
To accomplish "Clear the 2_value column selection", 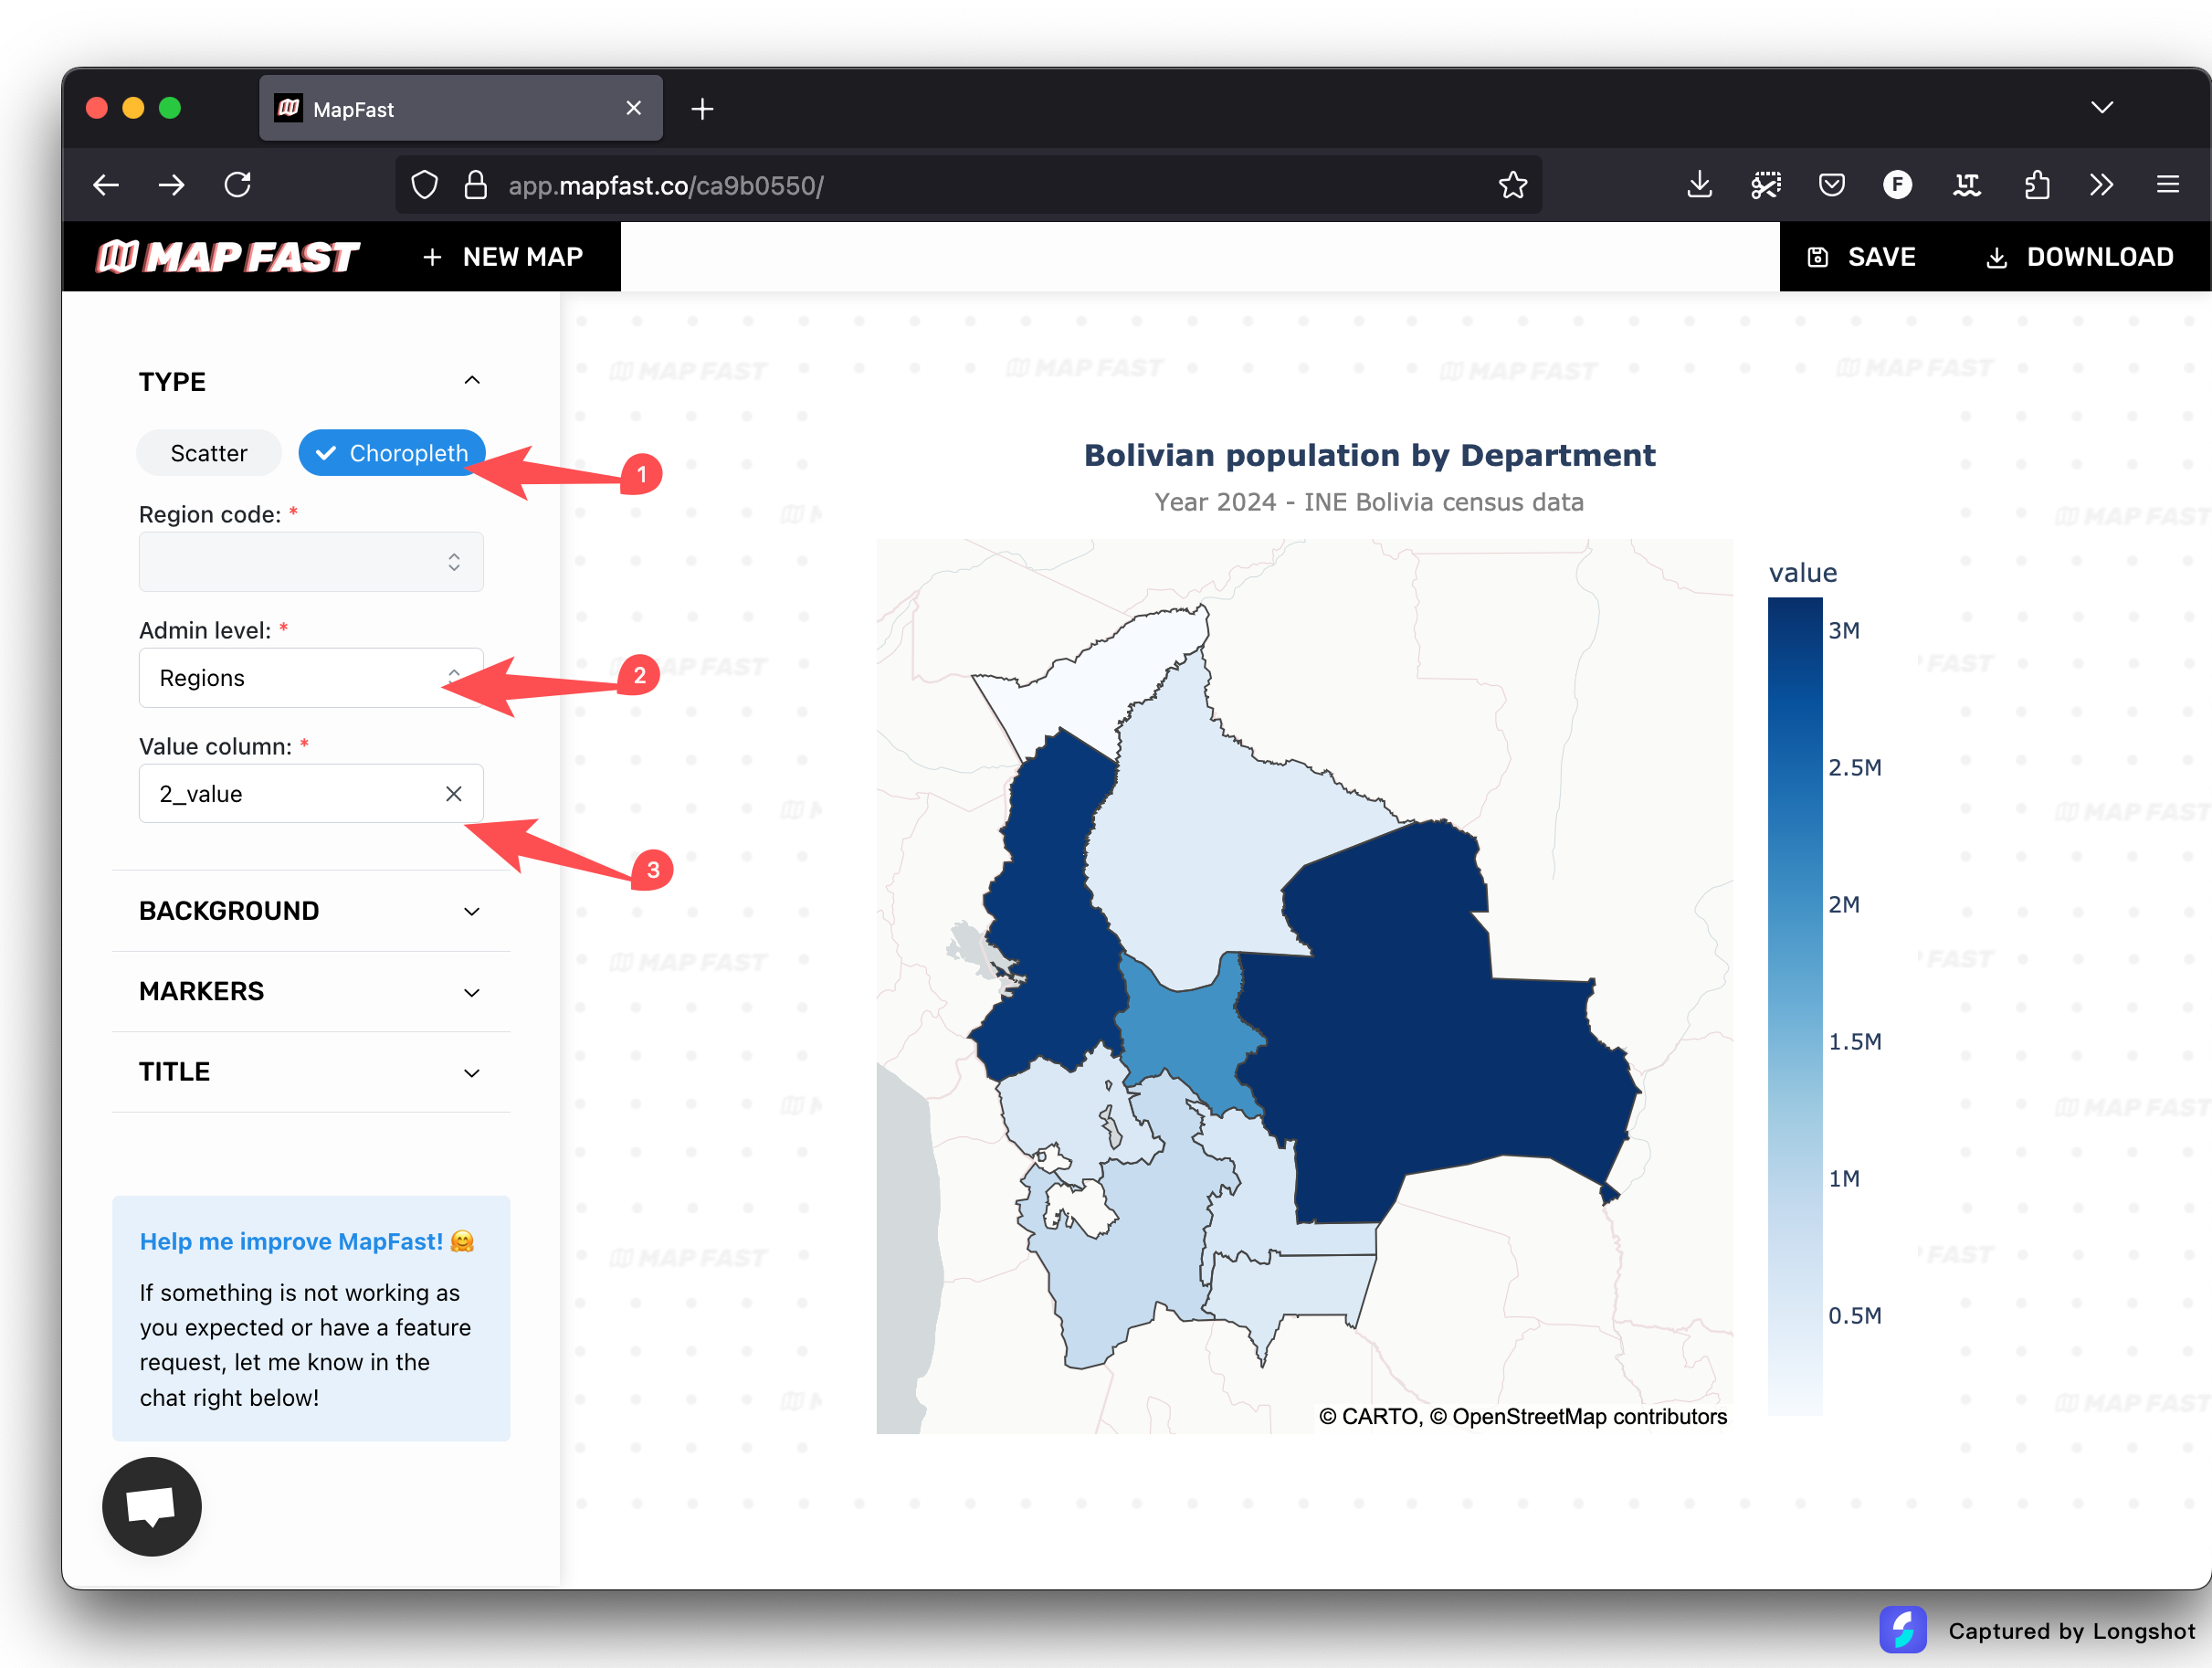I will (x=454, y=794).
